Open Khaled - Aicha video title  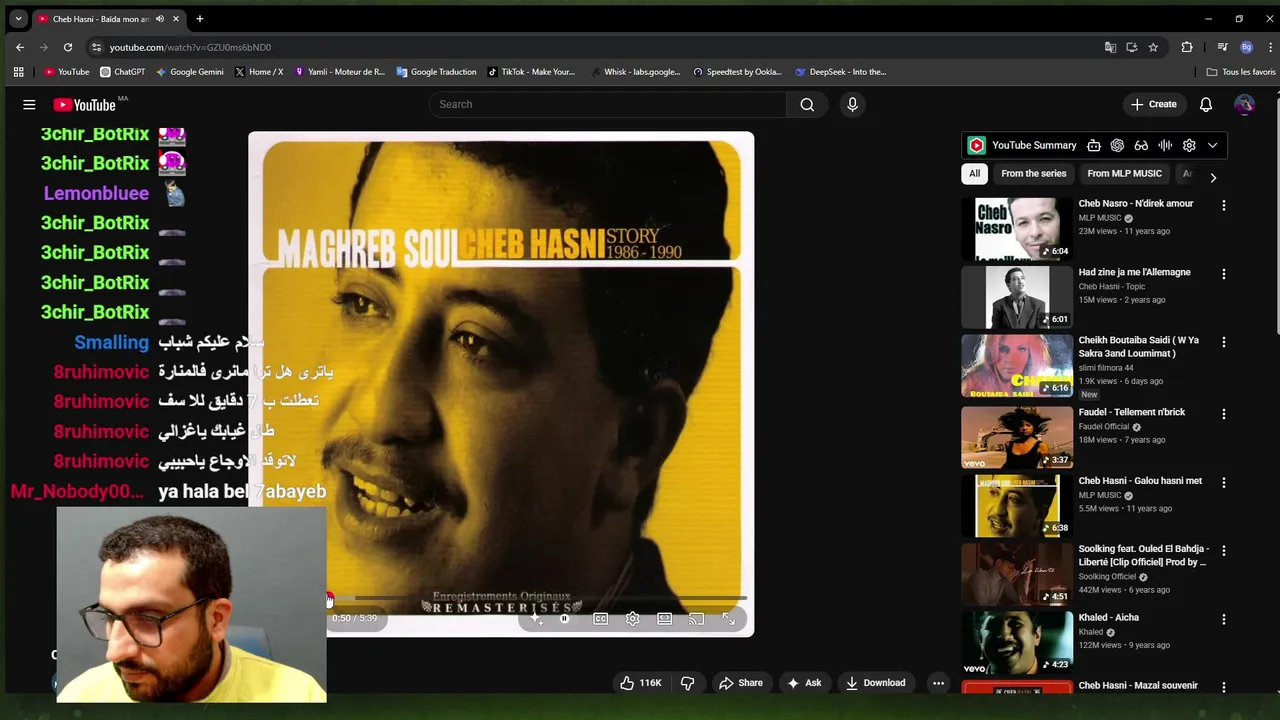point(1108,618)
